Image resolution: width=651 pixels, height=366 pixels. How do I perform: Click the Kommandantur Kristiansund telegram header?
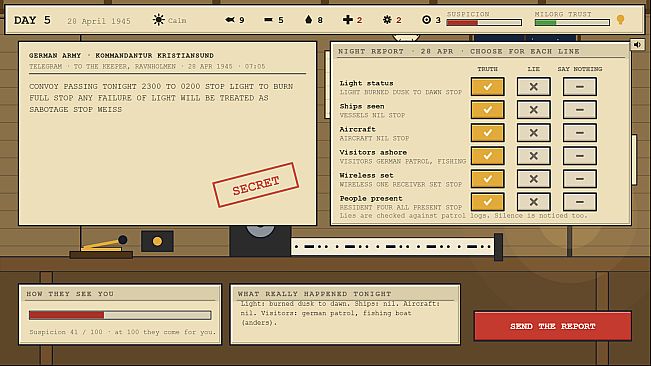coord(121,55)
